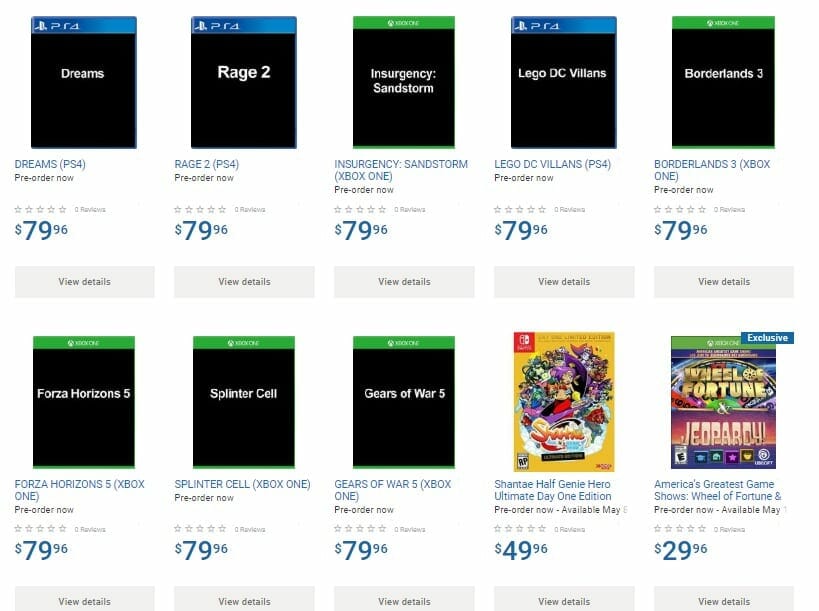
Task: Select the Forza Horizons 5 cover image
Action: pyautogui.click(x=84, y=401)
